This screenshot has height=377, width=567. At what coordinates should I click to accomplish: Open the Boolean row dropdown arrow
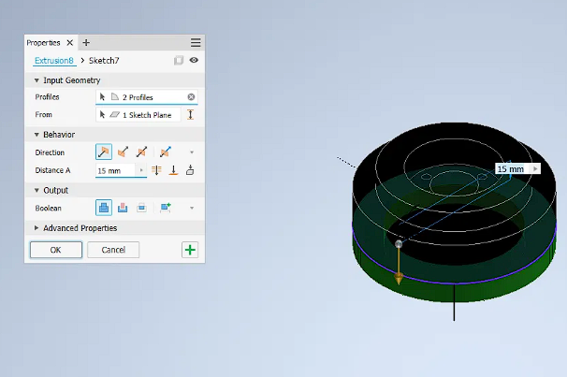(192, 208)
